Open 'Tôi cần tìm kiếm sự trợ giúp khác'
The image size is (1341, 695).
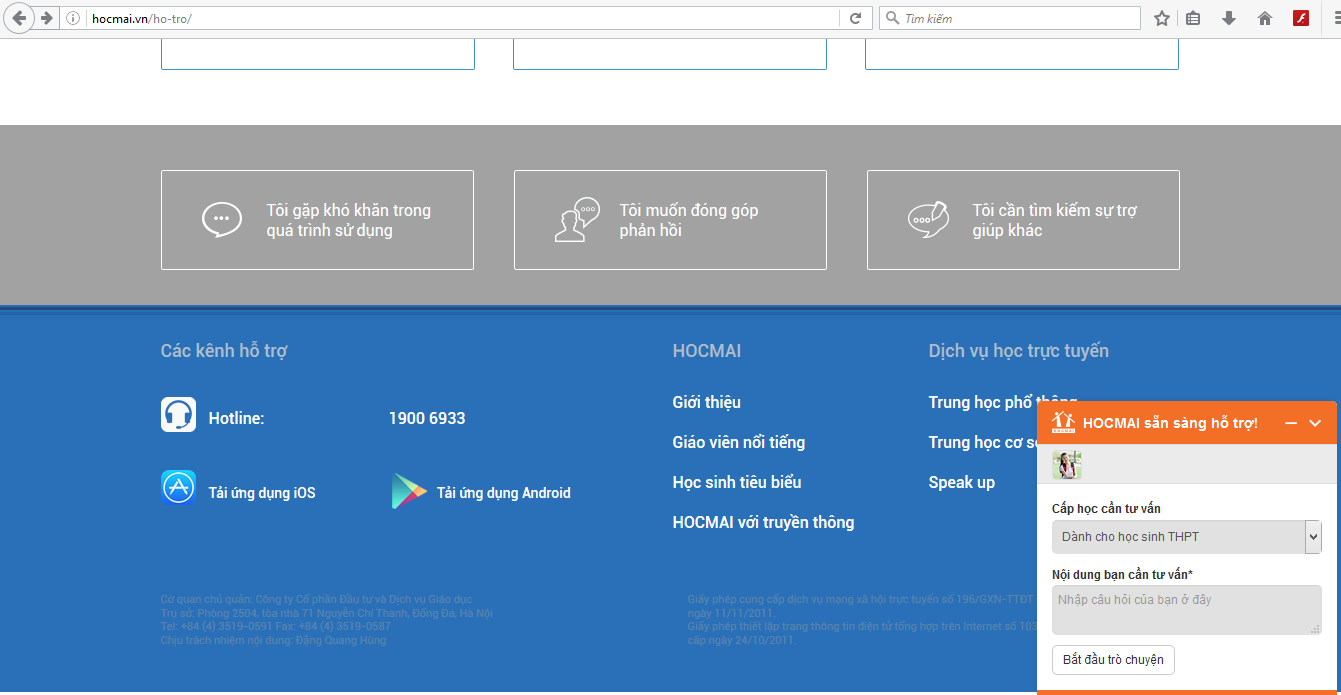click(x=1023, y=220)
